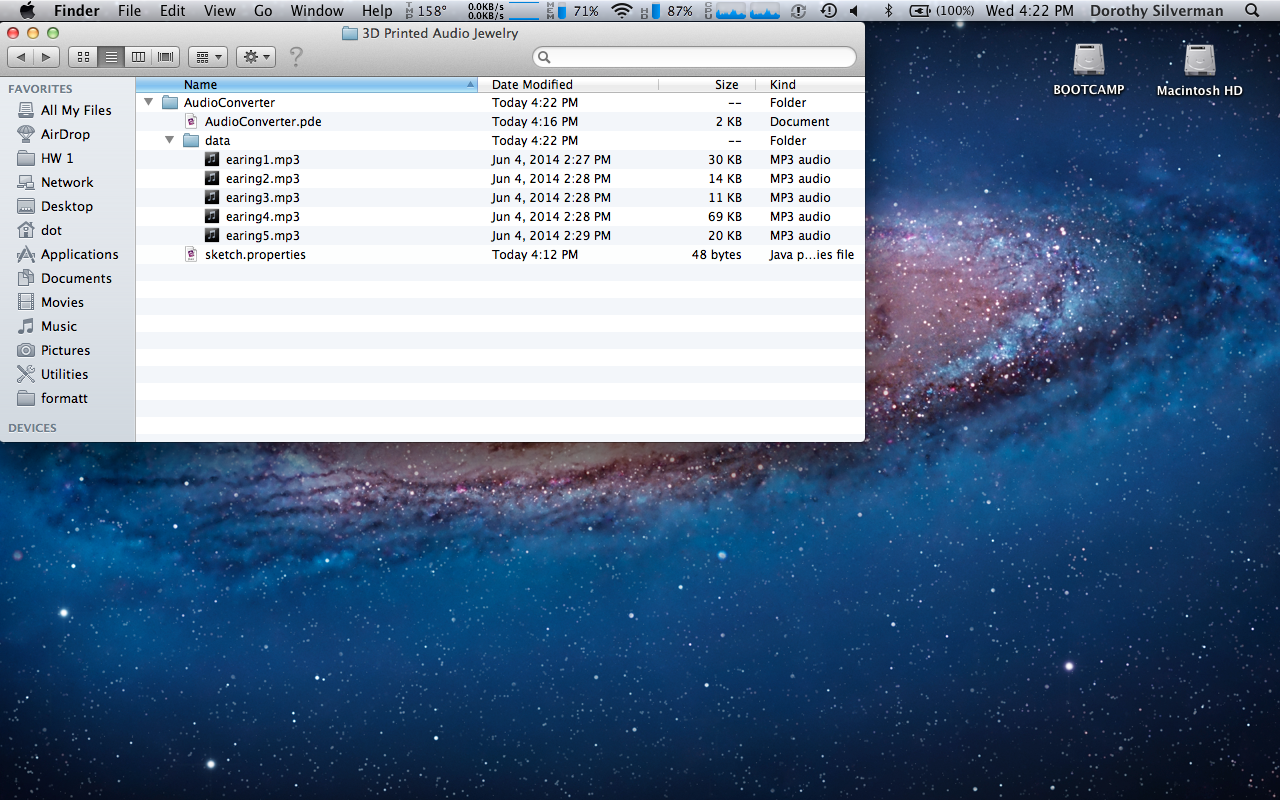Switch to column view
This screenshot has width=1280, height=800.
point(138,57)
